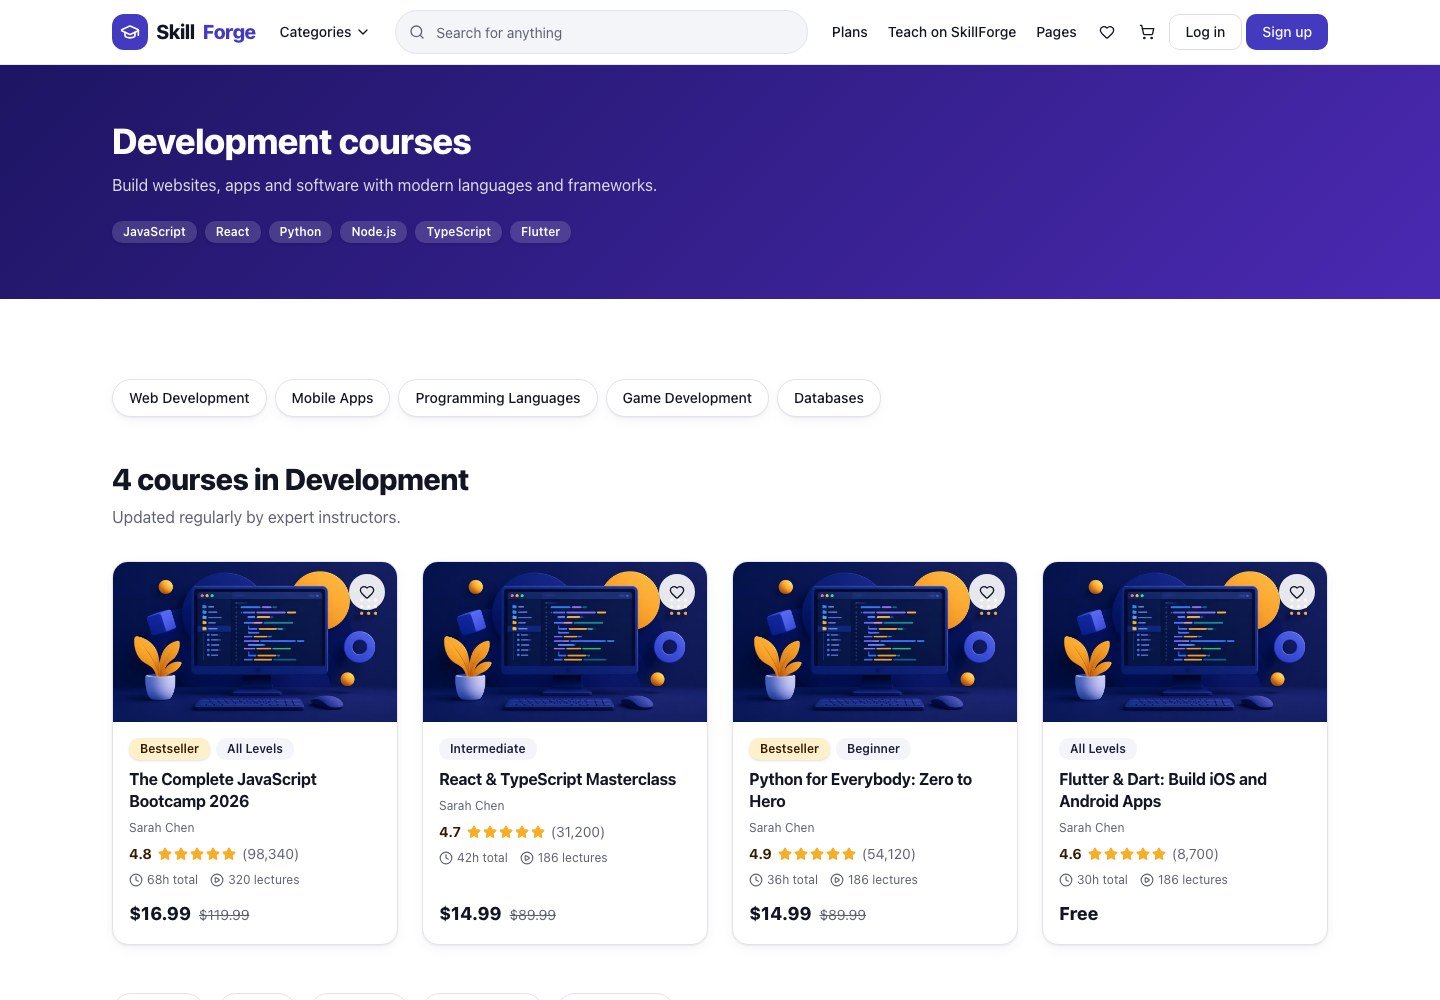Filter by Databases subcategory
The width and height of the screenshot is (1440, 1000).
pyautogui.click(x=829, y=398)
